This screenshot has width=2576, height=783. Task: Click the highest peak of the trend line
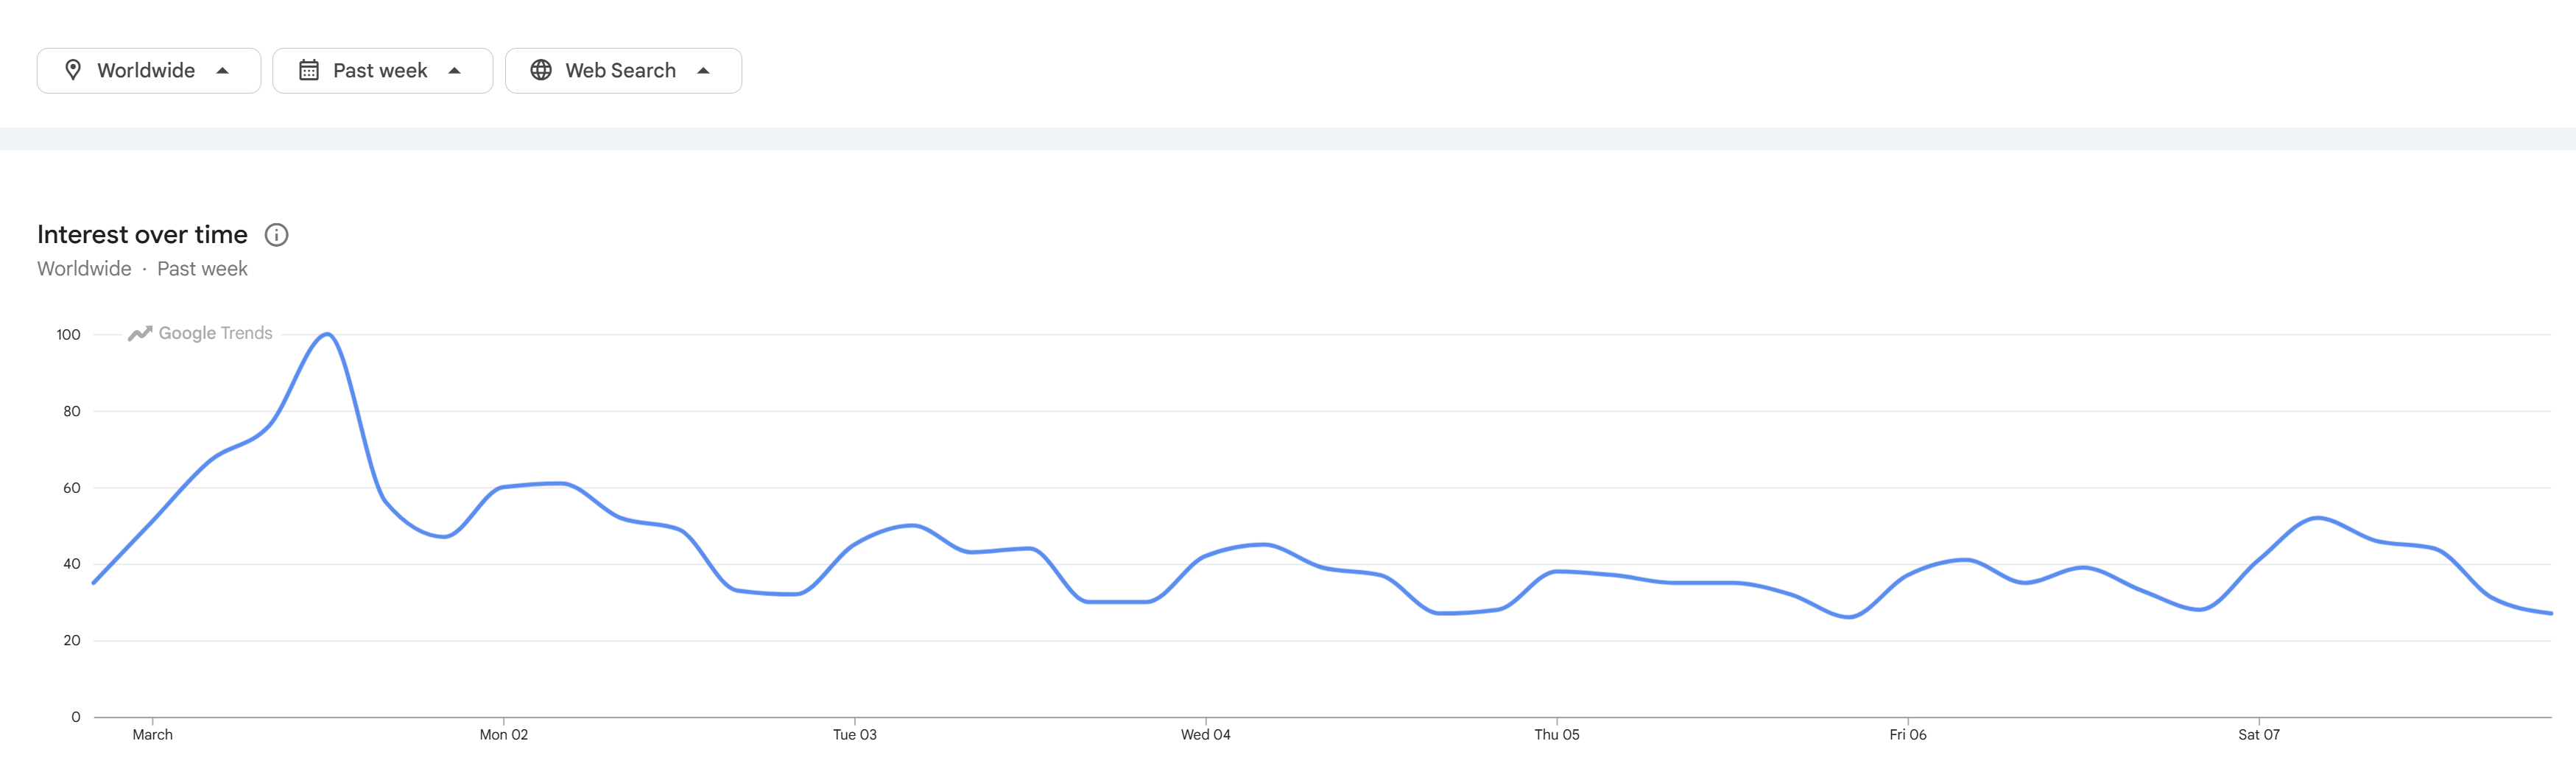327,334
